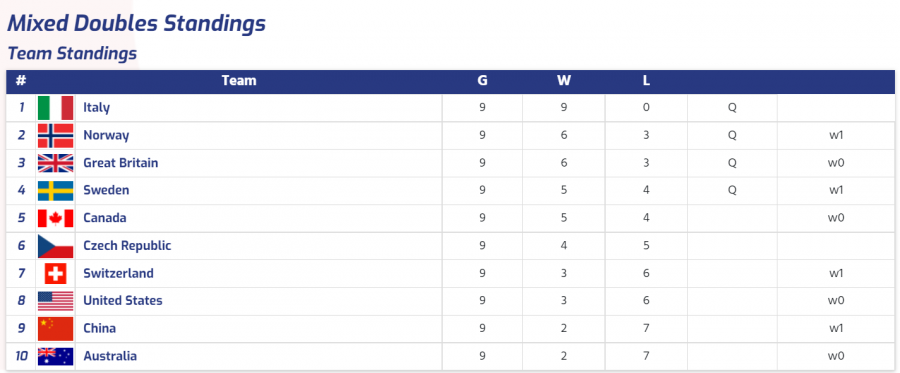The image size is (900, 373).
Task: Click the Great Britain flag icon
Action: point(56,163)
